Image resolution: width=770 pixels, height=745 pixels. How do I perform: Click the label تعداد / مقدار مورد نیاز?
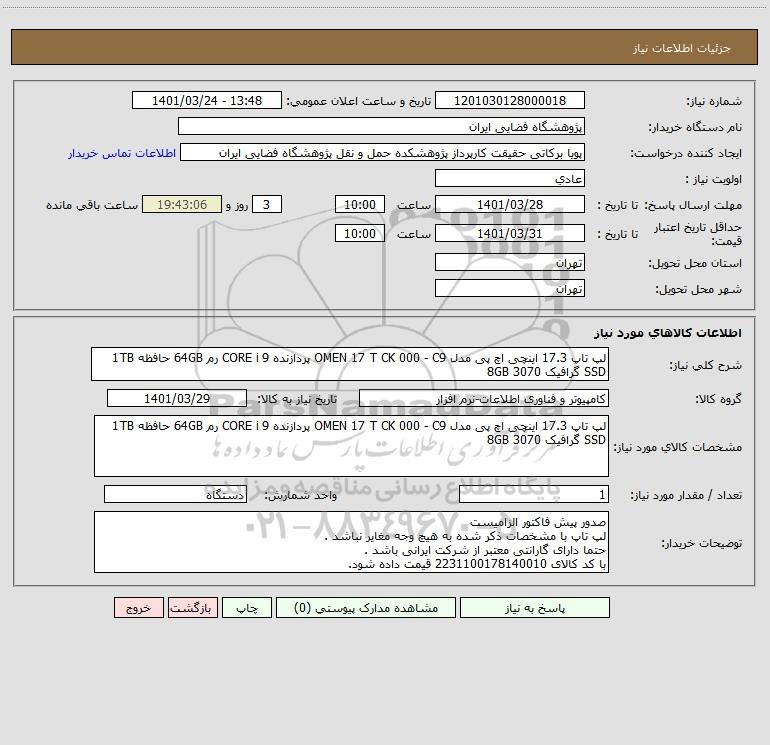(686, 496)
